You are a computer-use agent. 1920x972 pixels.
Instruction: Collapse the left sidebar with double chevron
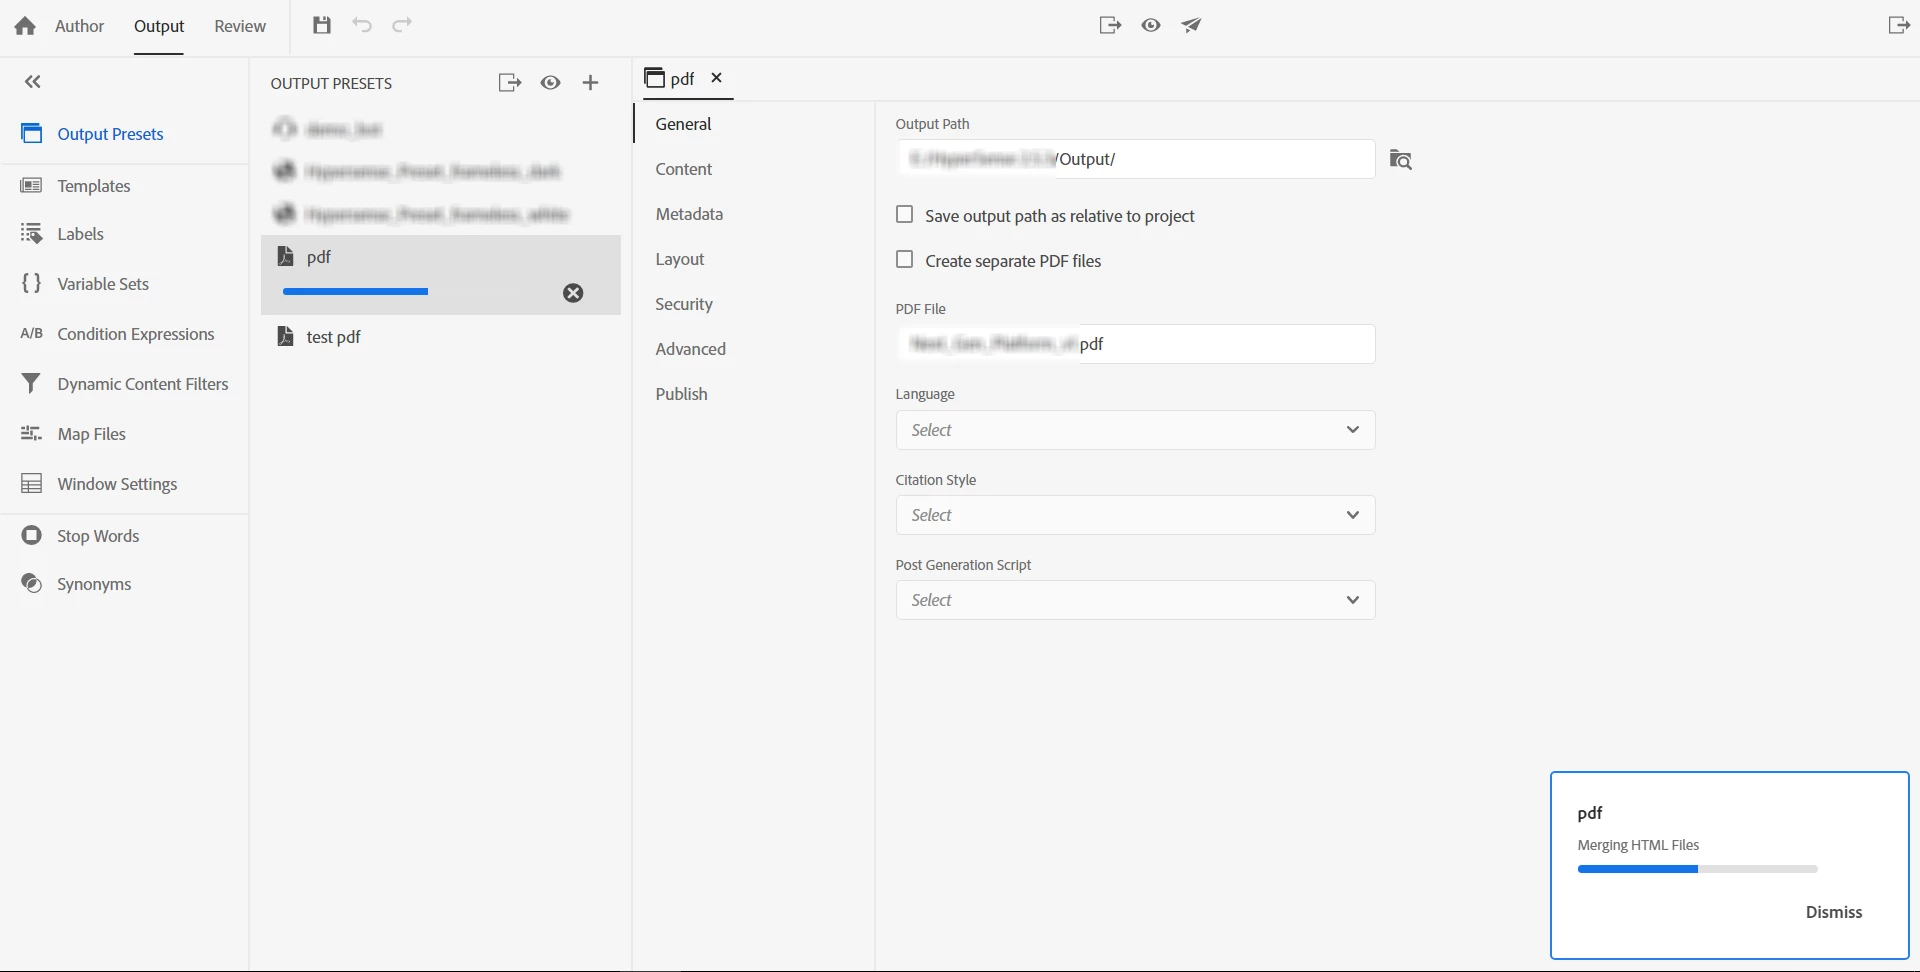(x=33, y=82)
